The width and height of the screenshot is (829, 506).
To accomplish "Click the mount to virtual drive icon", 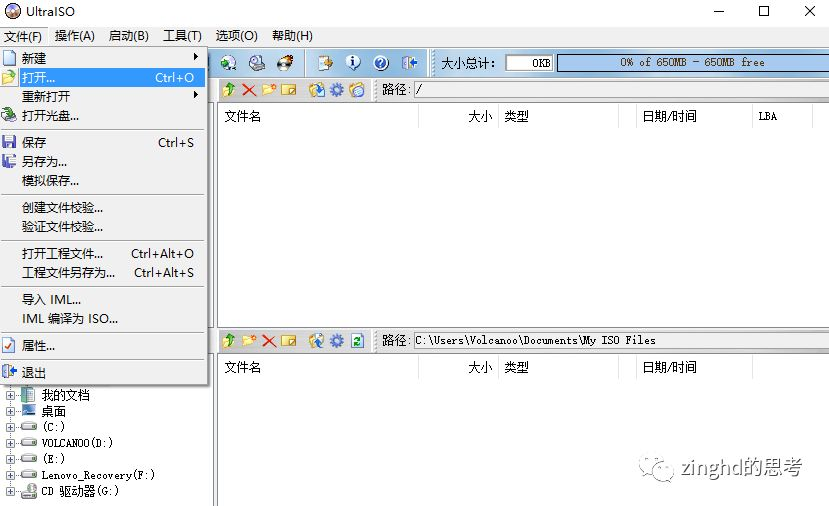I will [x=257, y=63].
